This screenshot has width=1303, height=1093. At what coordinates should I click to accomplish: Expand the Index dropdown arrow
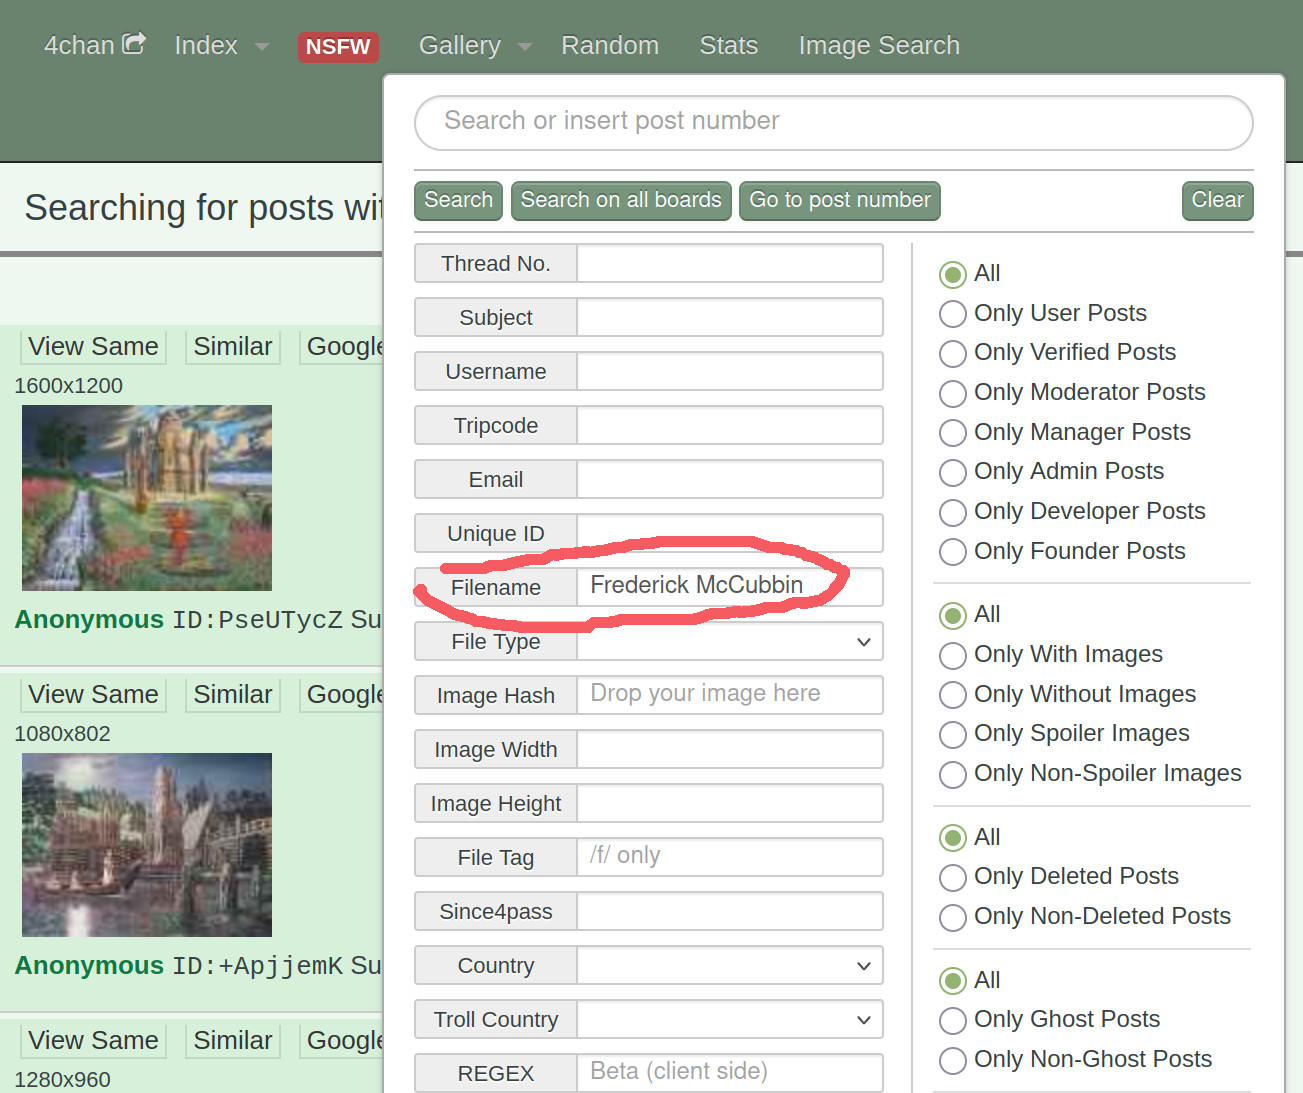click(x=262, y=47)
